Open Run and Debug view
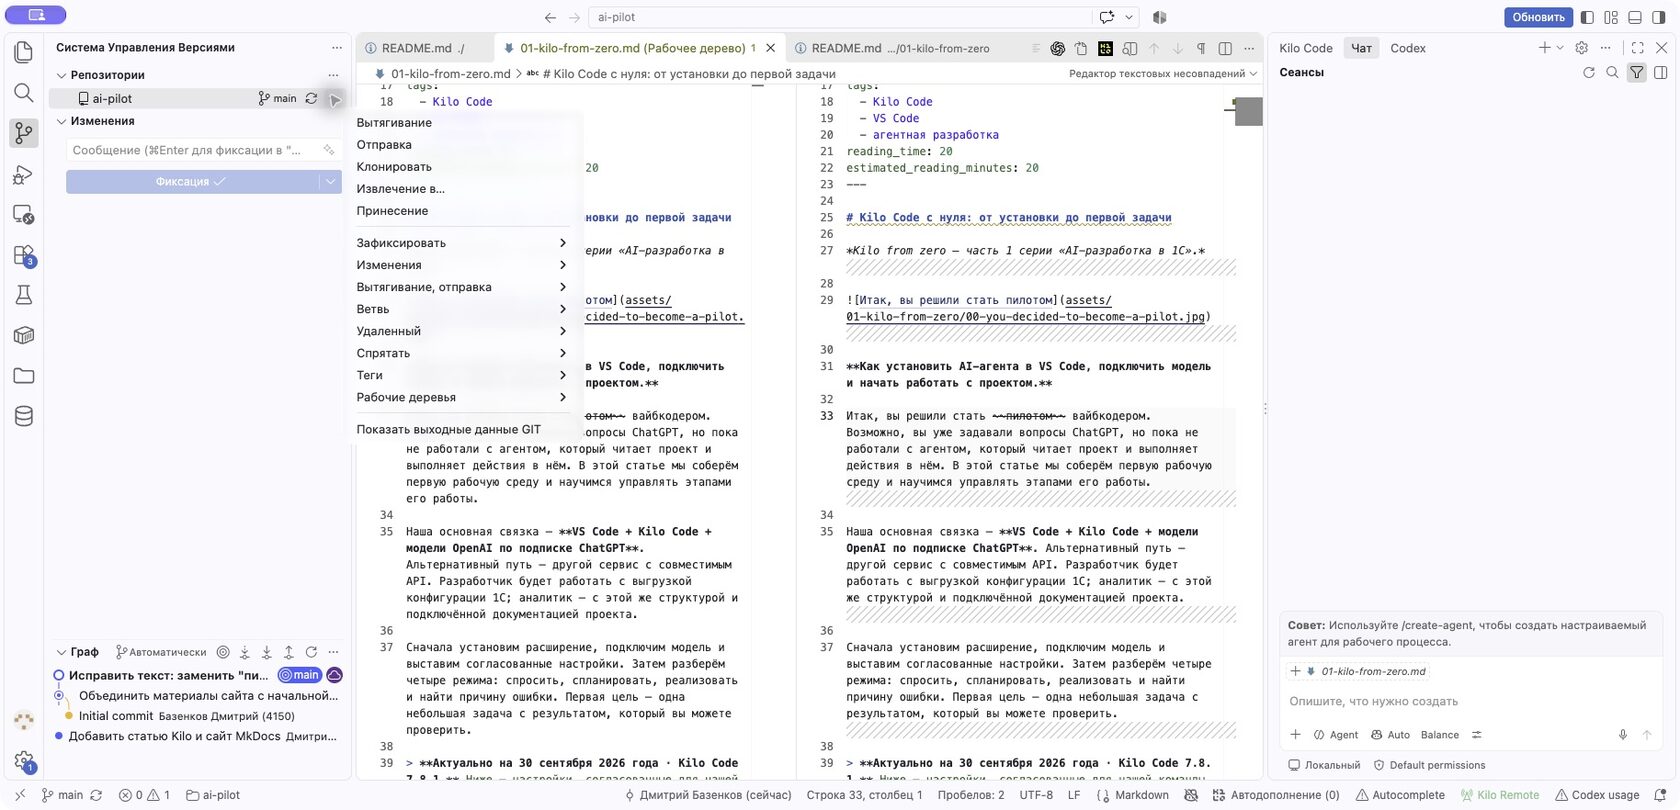Viewport: 1680px width, 810px height. [24, 174]
